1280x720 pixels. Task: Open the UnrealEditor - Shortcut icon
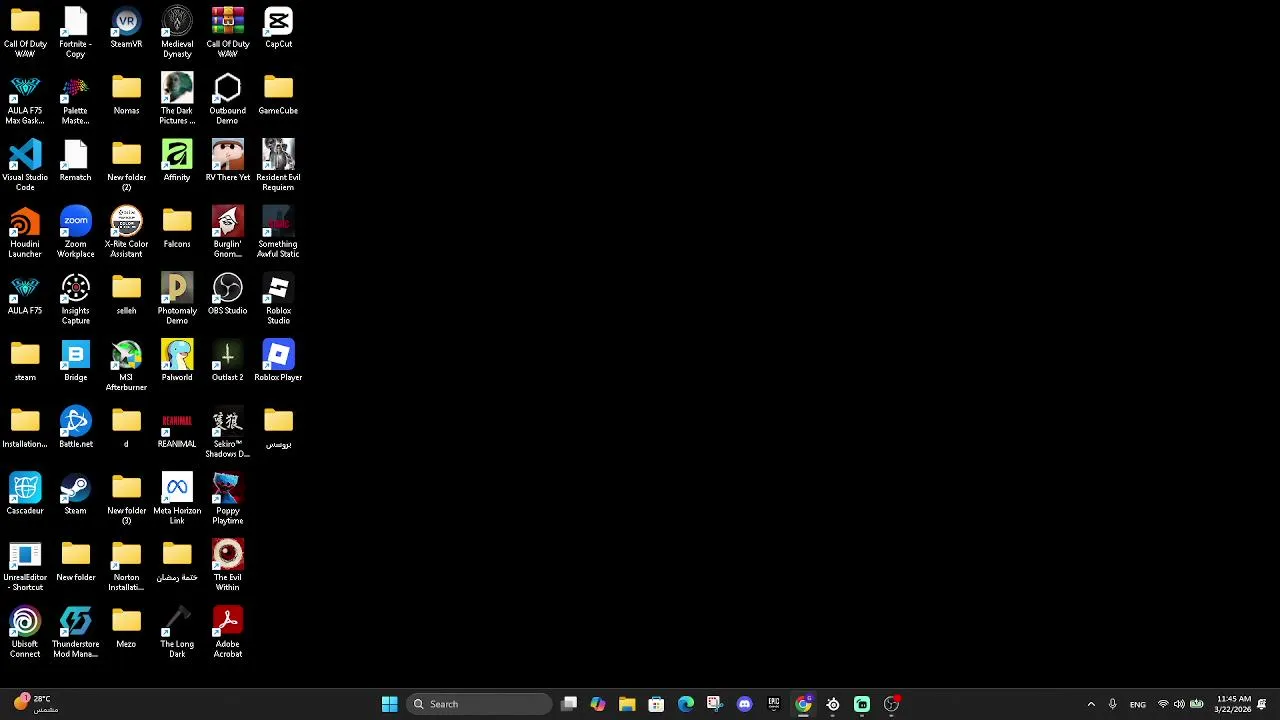[25, 567]
